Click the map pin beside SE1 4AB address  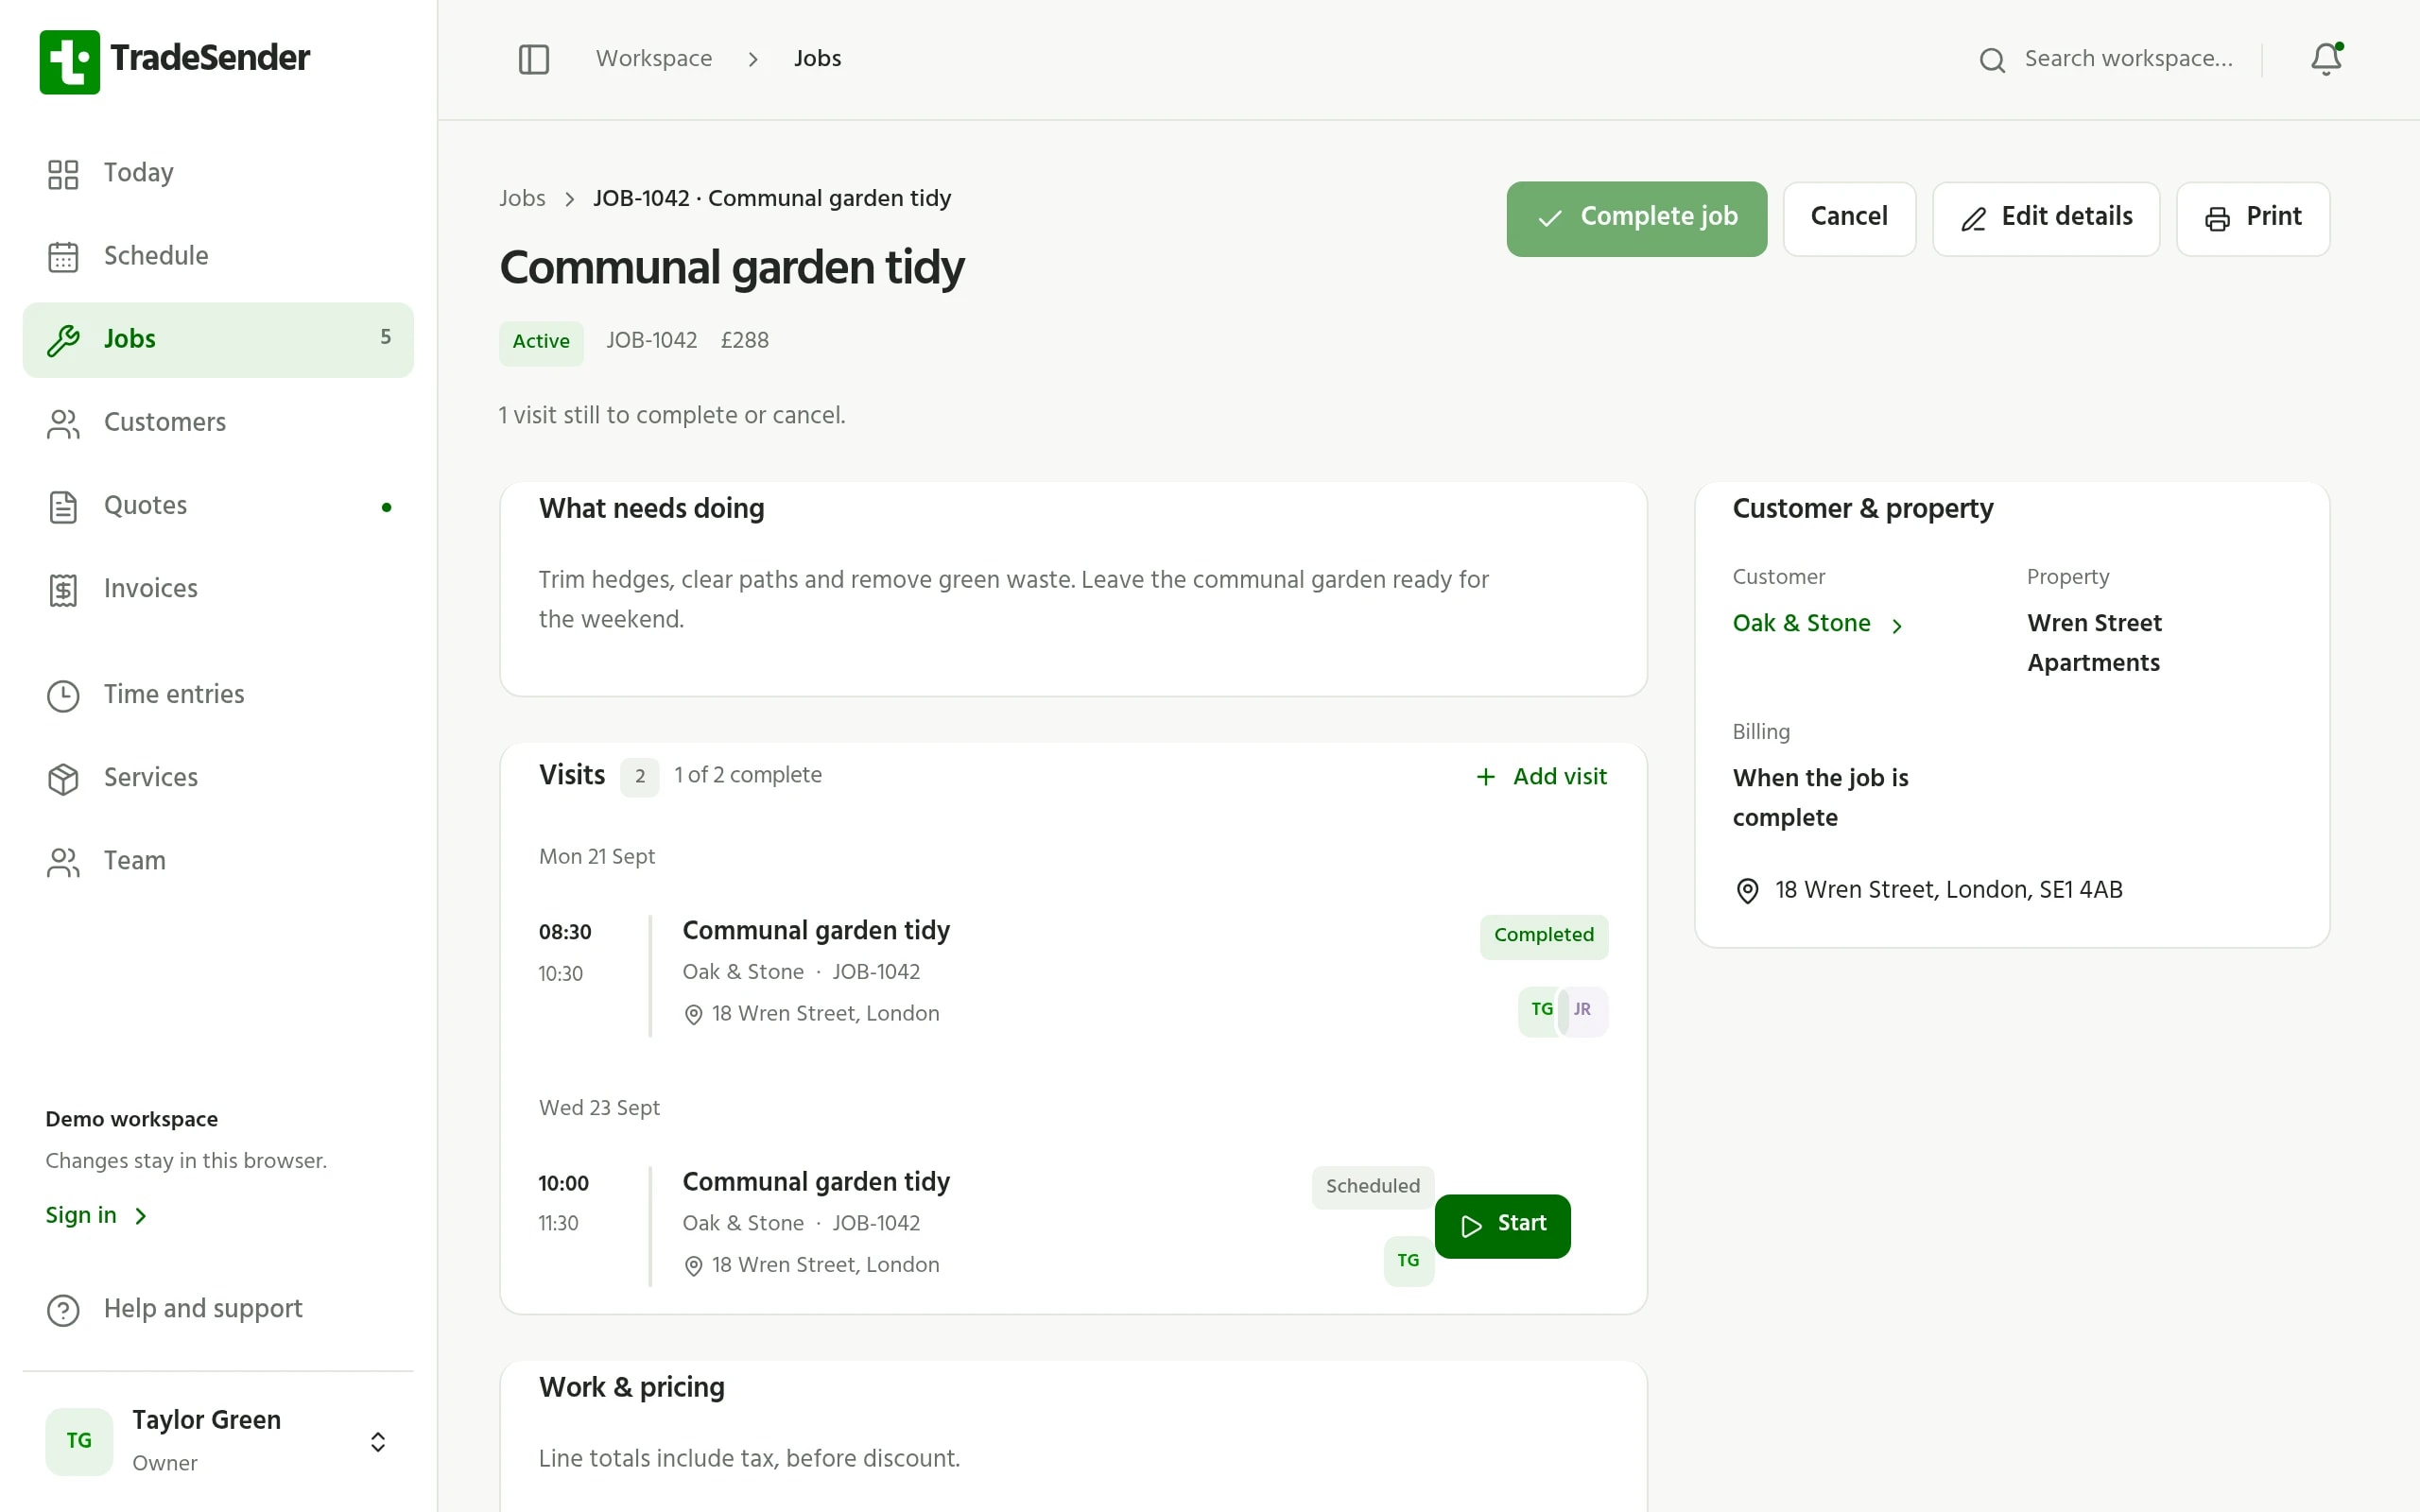[1747, 891]
